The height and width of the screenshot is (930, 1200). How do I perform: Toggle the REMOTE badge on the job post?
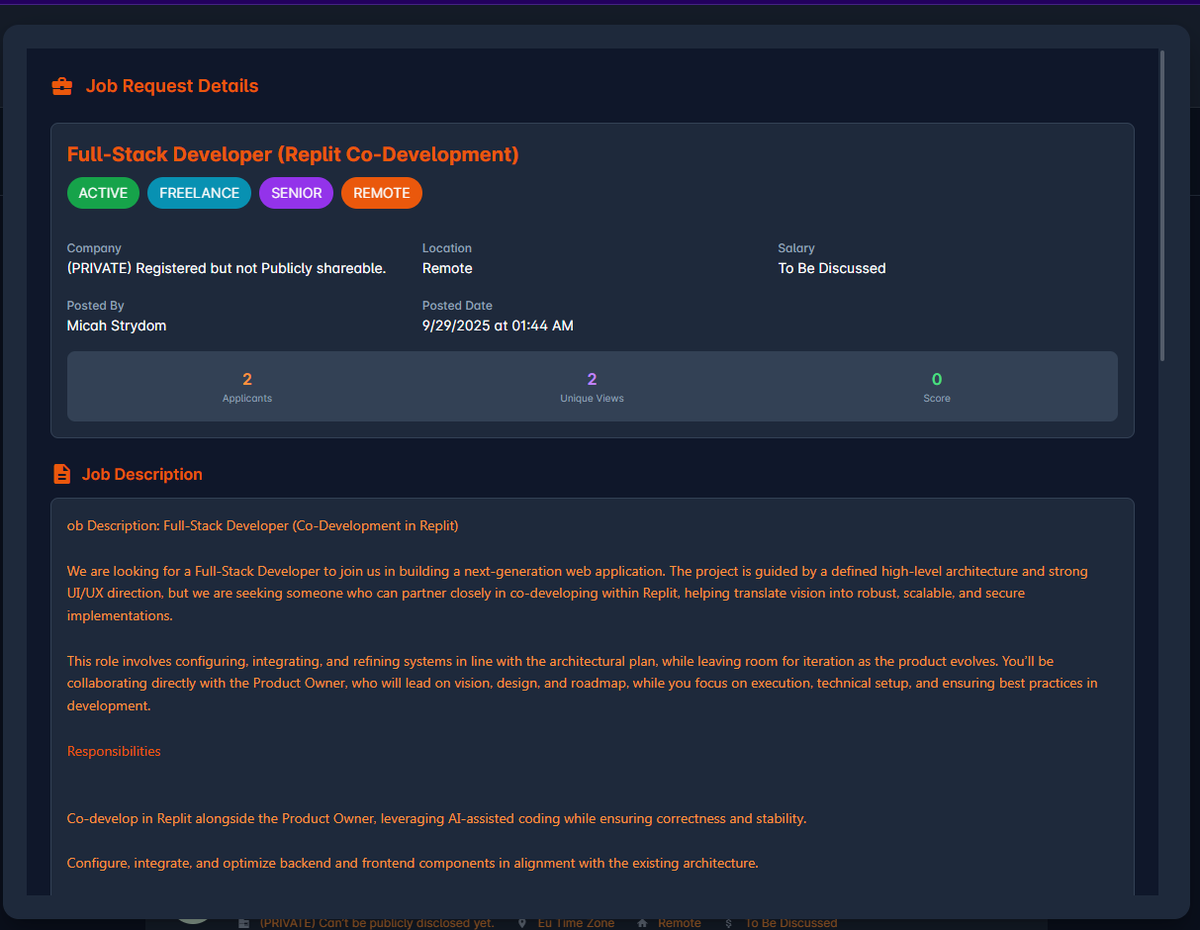click(381, 193)
